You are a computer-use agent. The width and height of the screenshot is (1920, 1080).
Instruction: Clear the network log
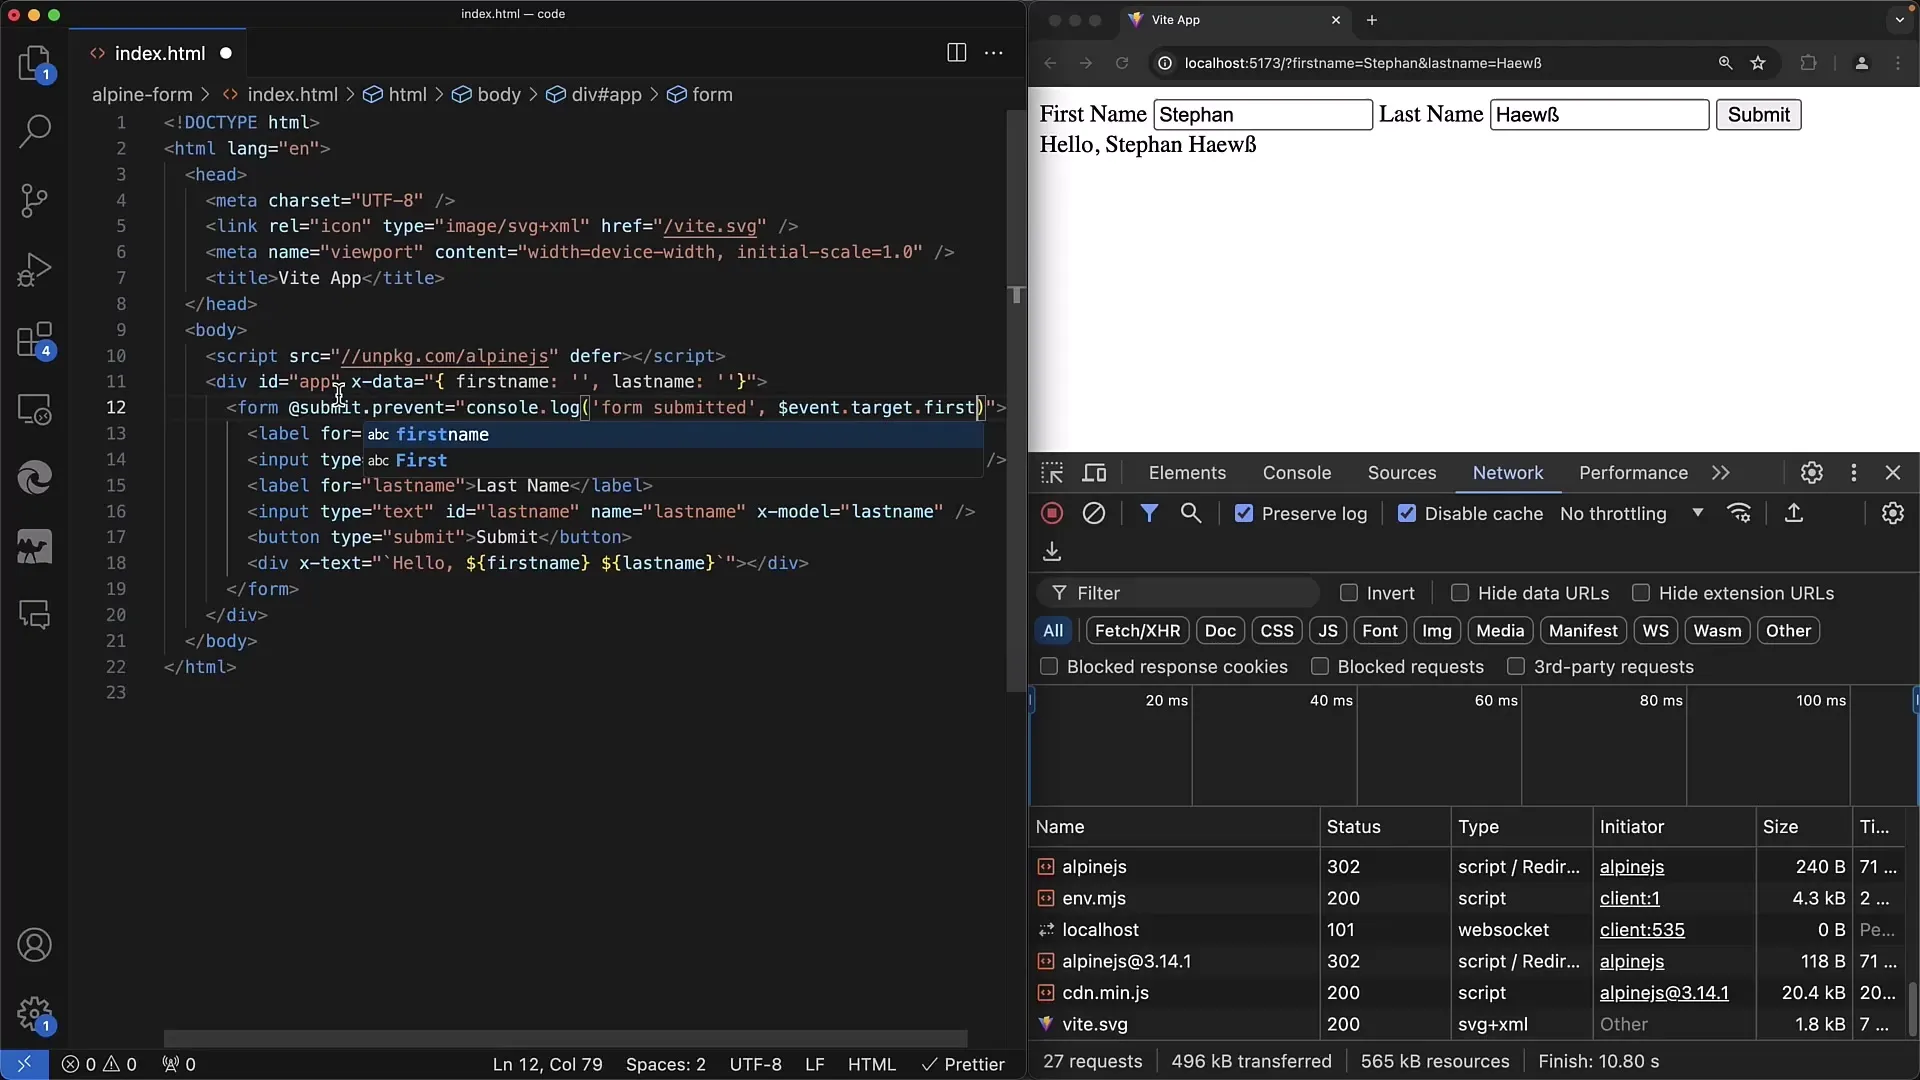tap(1094, 513)
